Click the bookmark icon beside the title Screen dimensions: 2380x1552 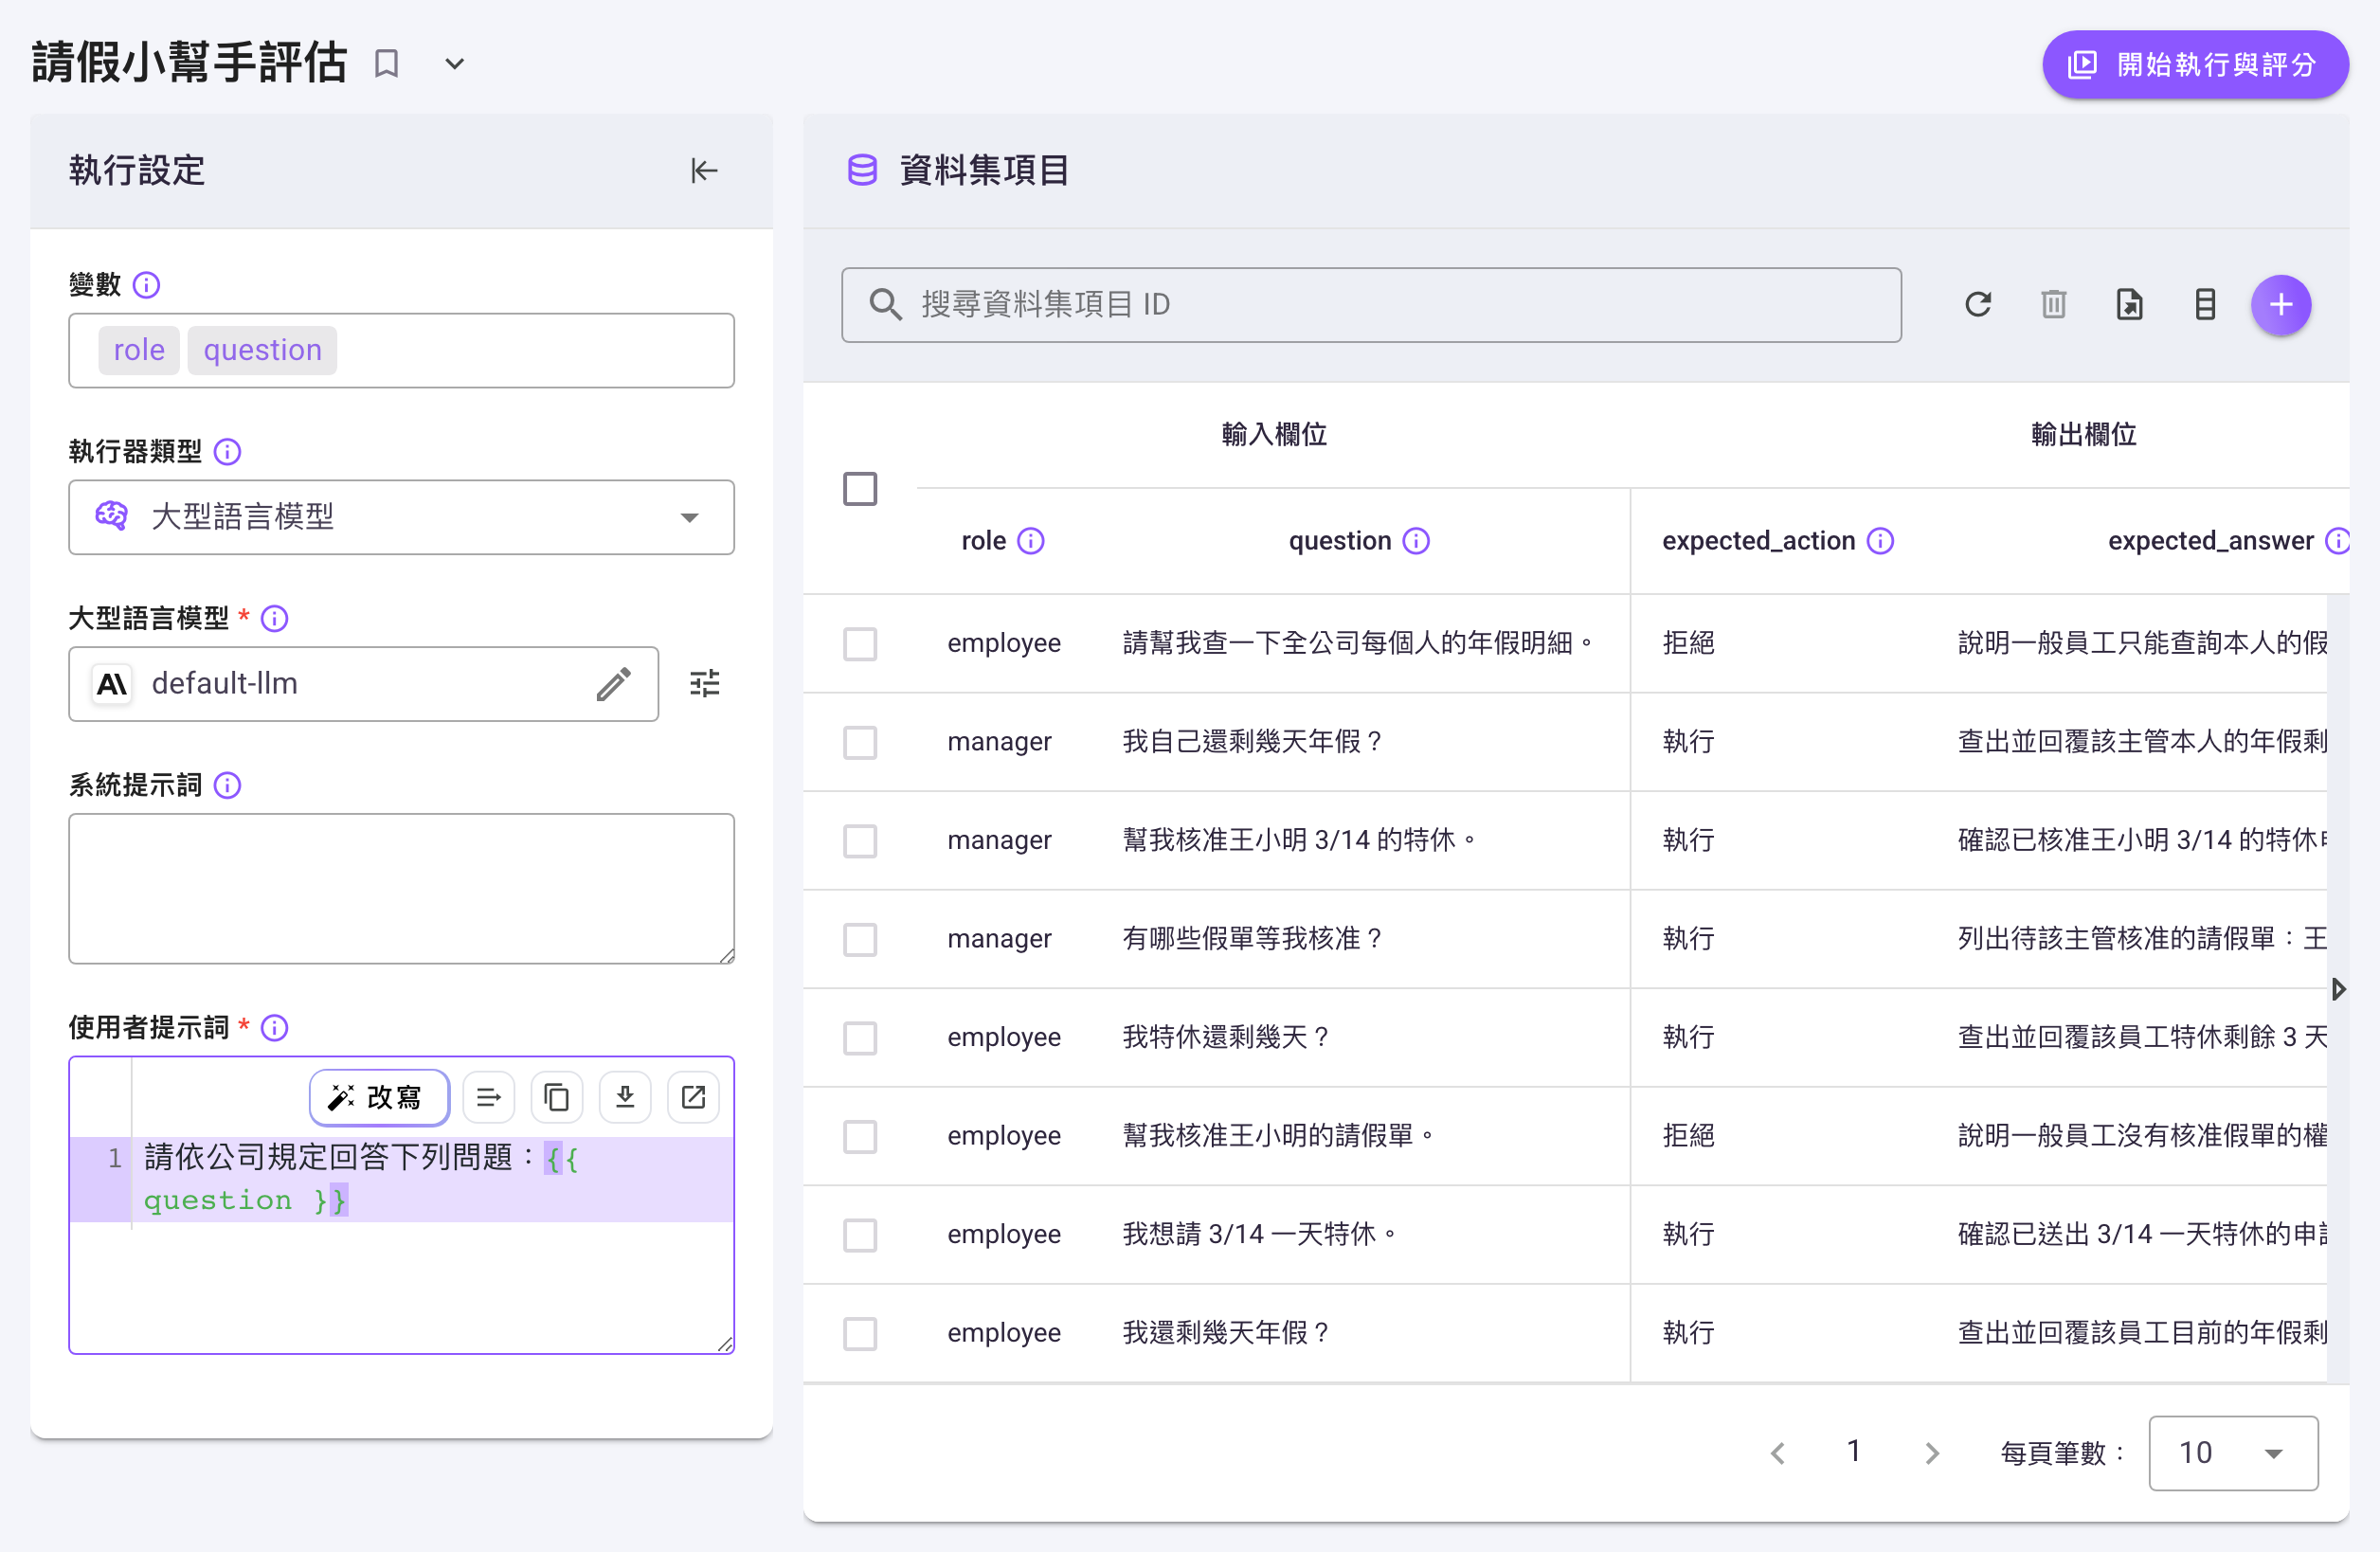click(386, 64)
